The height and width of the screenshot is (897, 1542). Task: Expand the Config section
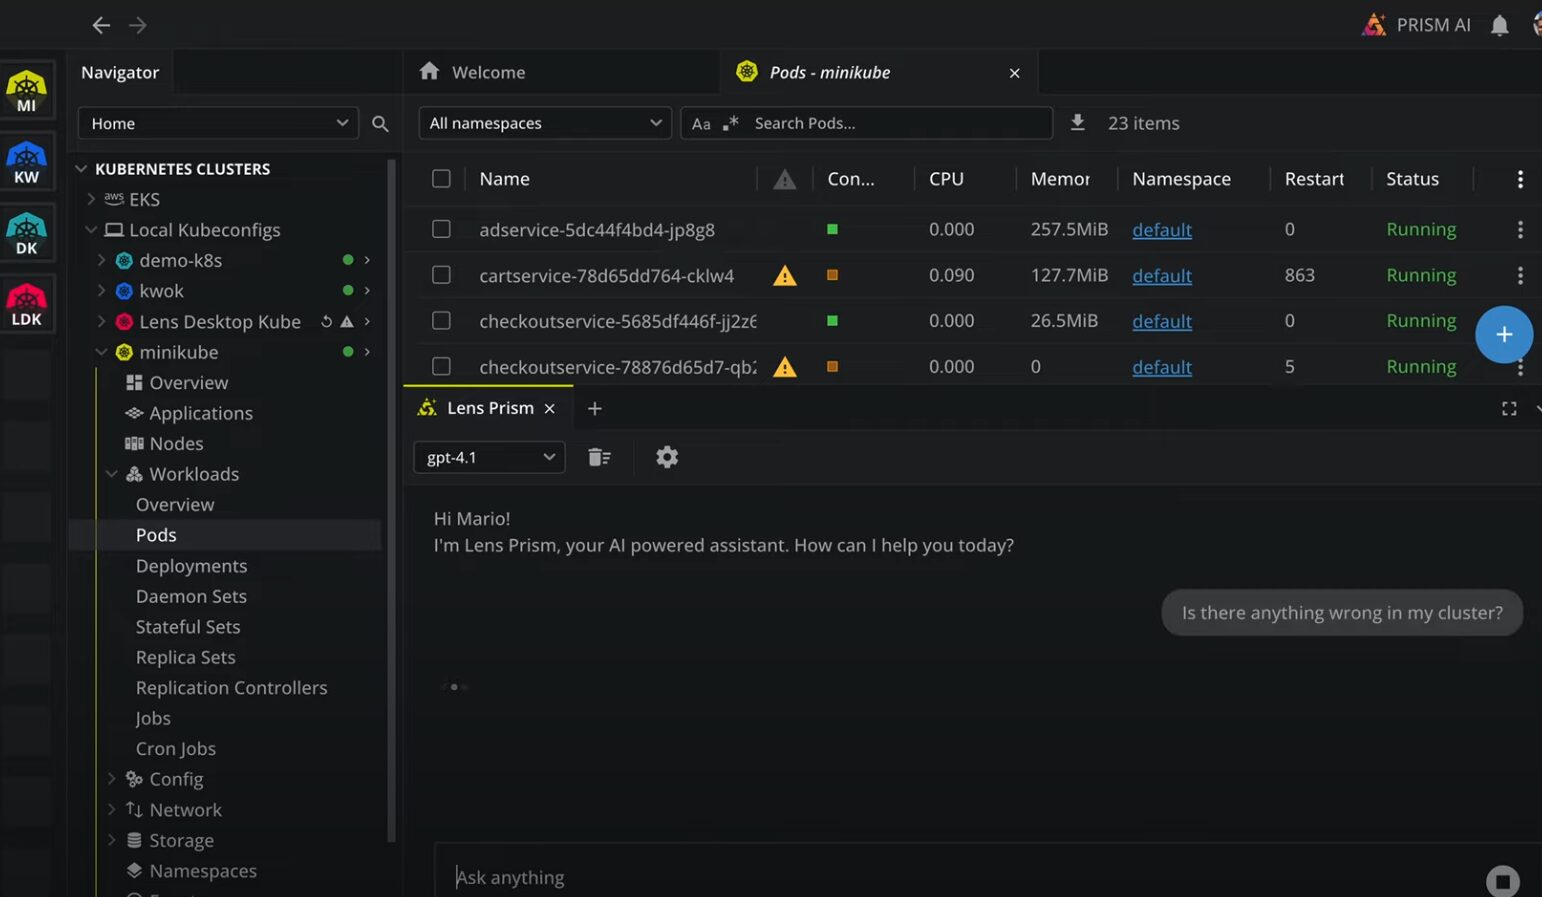tap(111, 779)
